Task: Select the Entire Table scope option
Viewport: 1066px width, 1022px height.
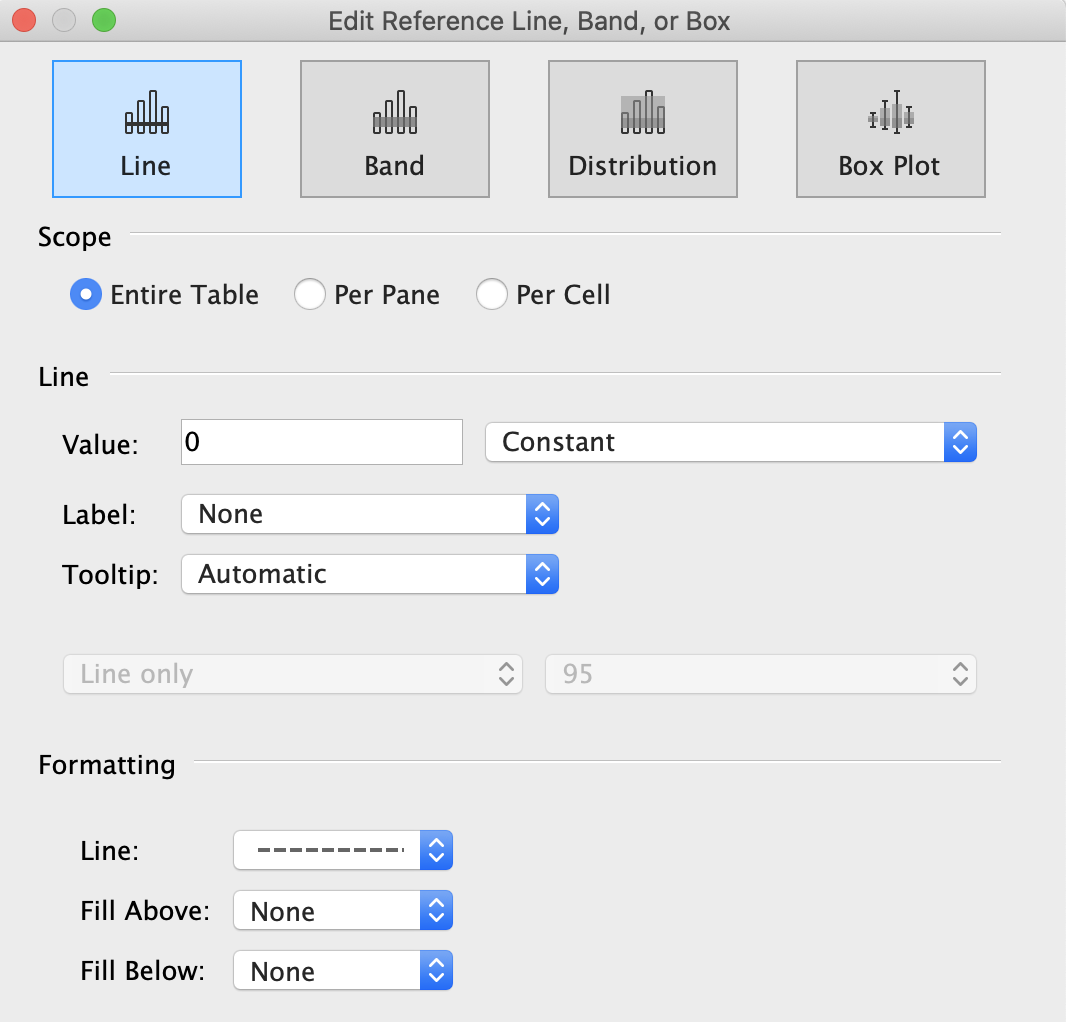Action: [86, 295]
